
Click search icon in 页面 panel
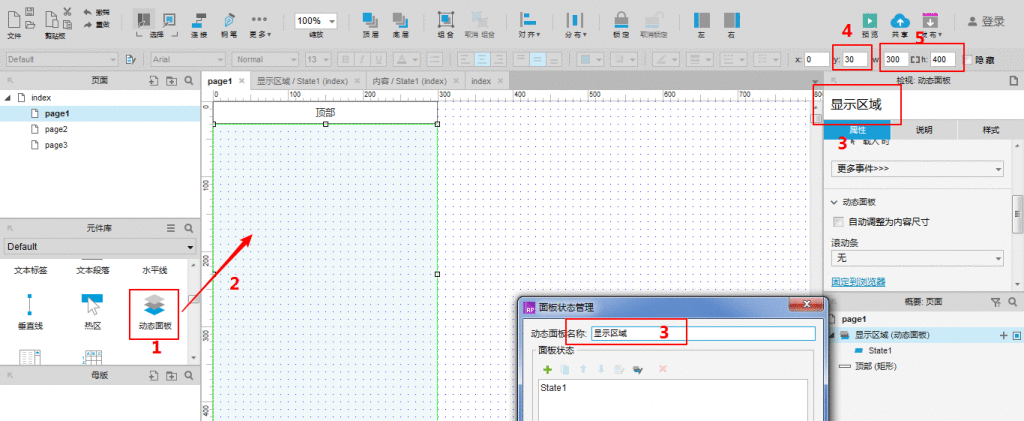189,81
